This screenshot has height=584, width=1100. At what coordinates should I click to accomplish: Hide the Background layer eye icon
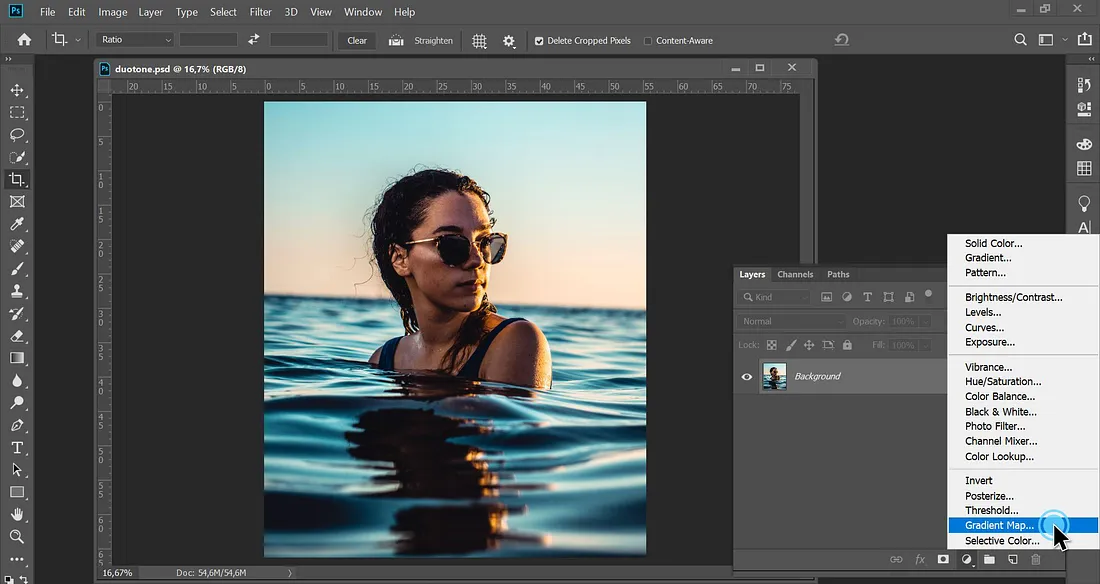pos(746,377)
